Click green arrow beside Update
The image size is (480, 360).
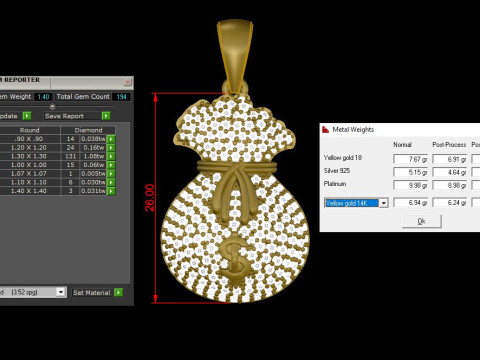point(27,116)
